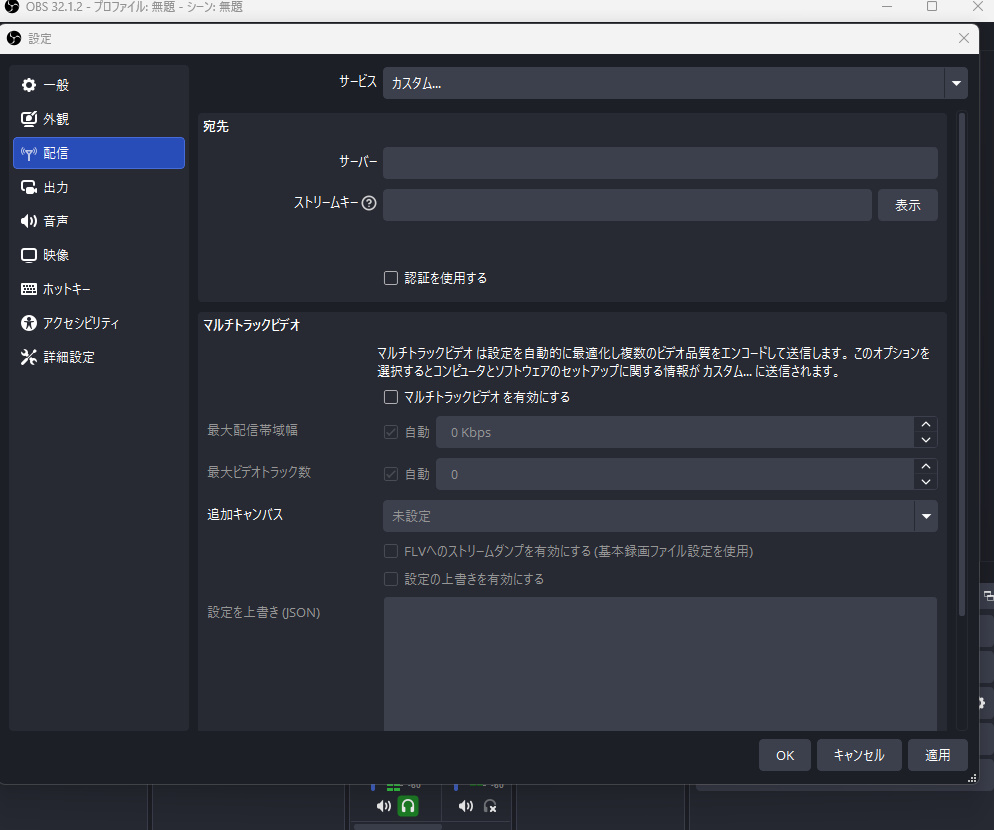Switch to the 出力 settings category
The height and width of the screenshot is (830, 994).
click(x=99, y=187)
